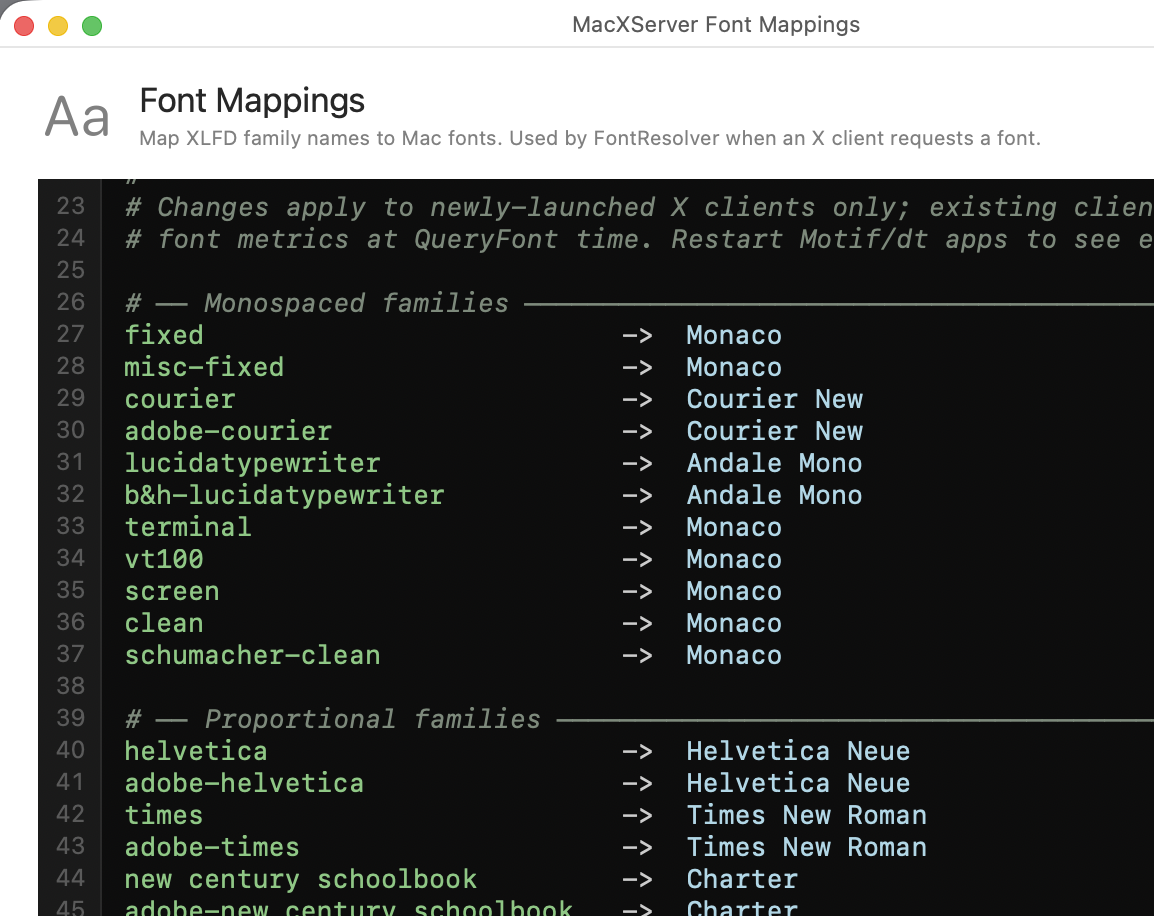The height and width of the screenshot is (916, 1154).
Task: Click 'clean' on line 36
Action: [x=164, y=623]
